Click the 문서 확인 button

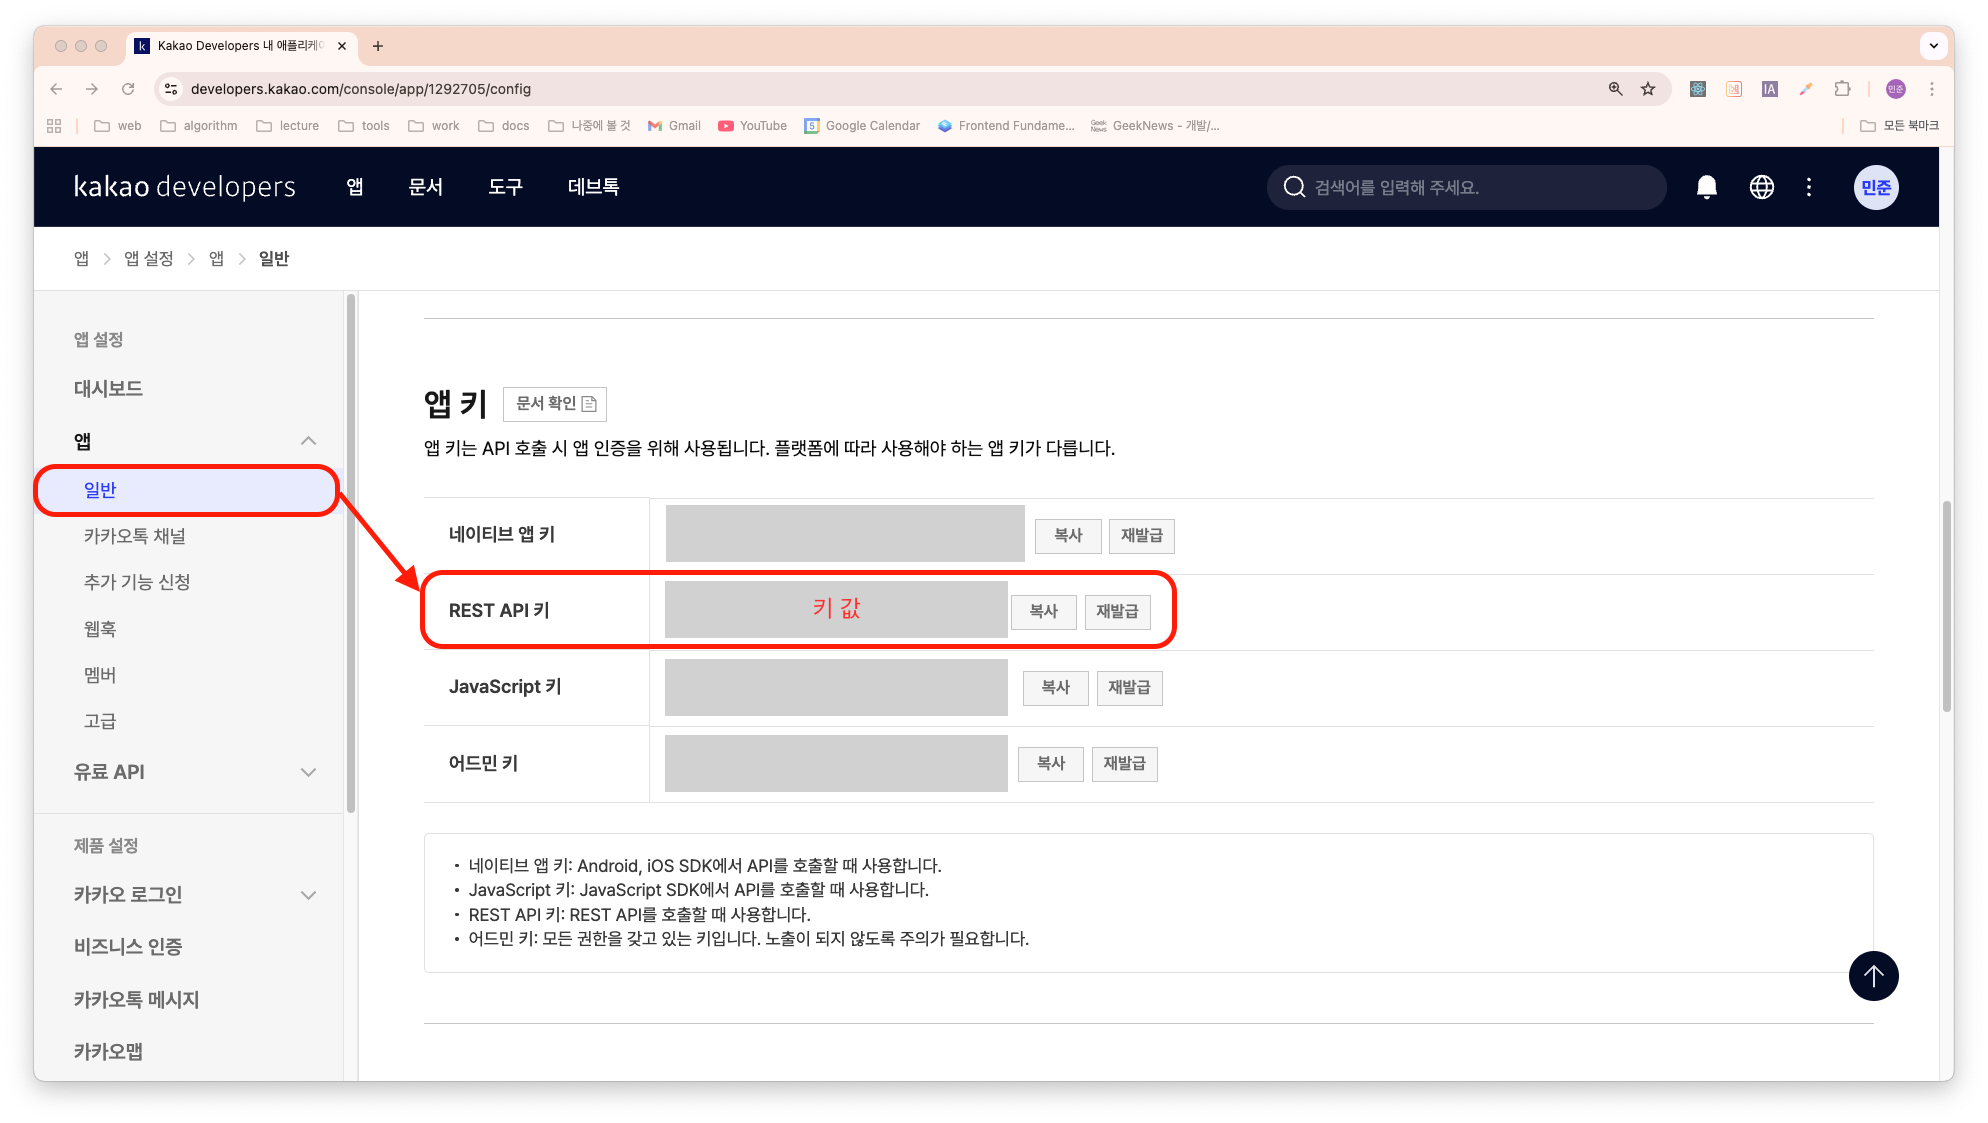pos(555,403)
